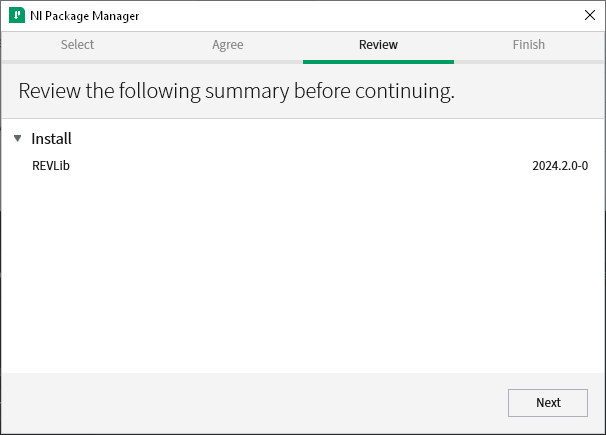This screenshot has width=606, height=435.
Task: Click the NI Package Manager logo icon
Action: [x=17, y=16]
